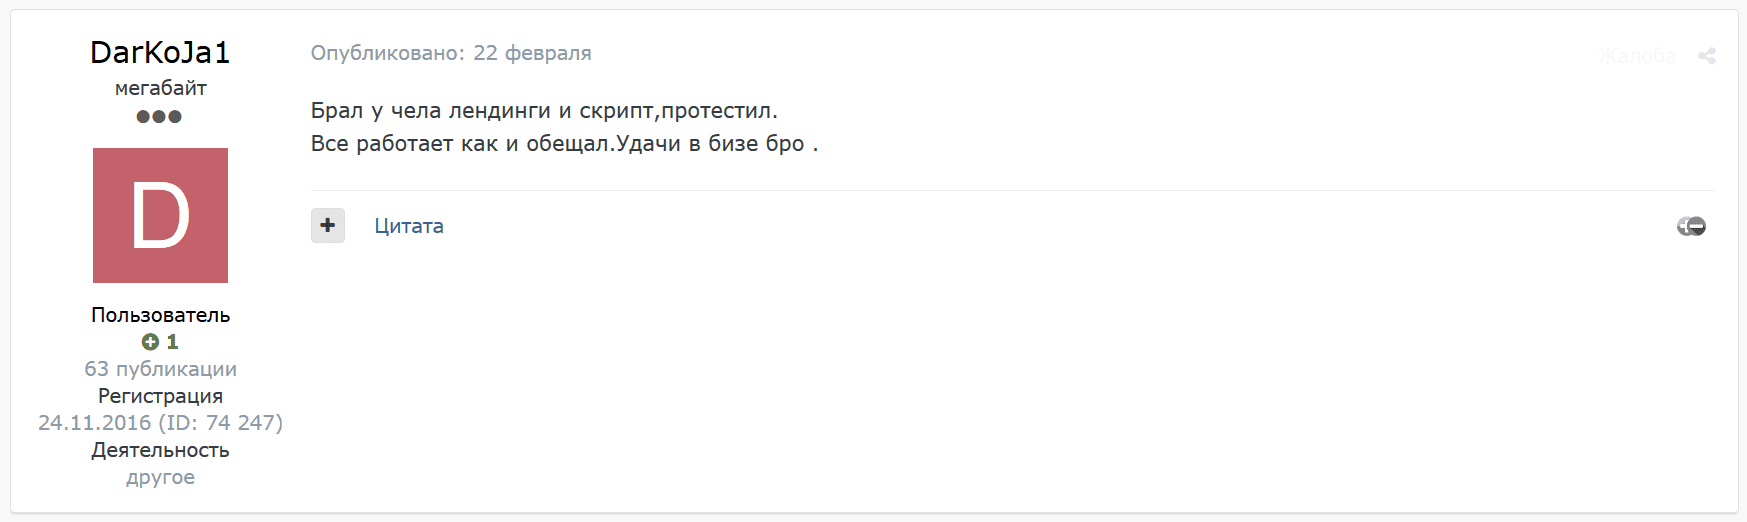Report the post via Жалоба link
1747x522 pixels.
[1637, 56]
